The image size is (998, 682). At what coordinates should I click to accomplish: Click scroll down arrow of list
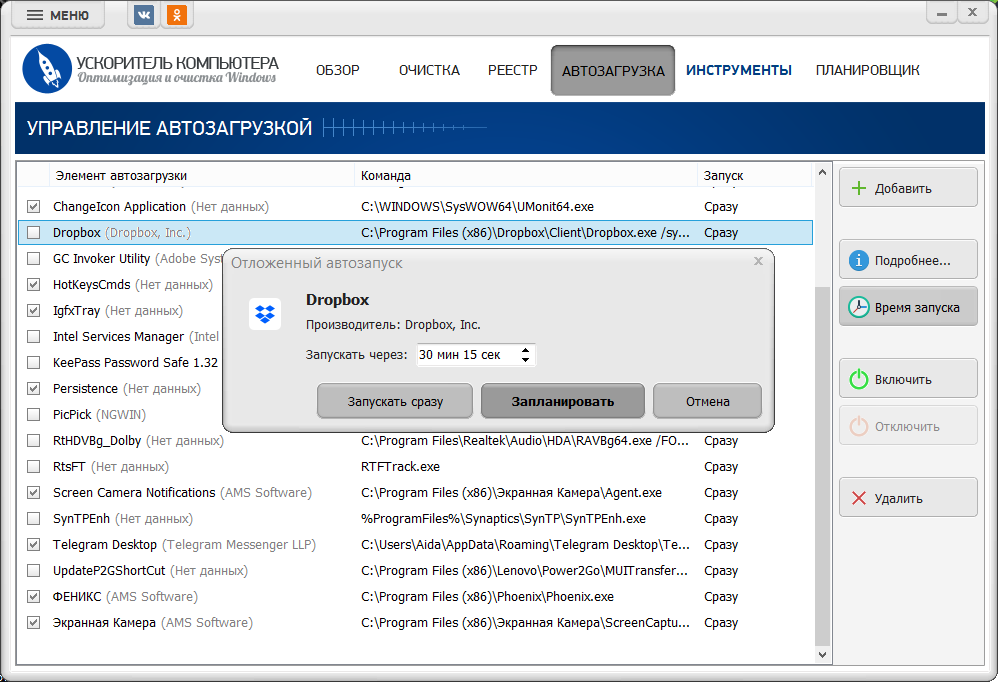(822, 655)
